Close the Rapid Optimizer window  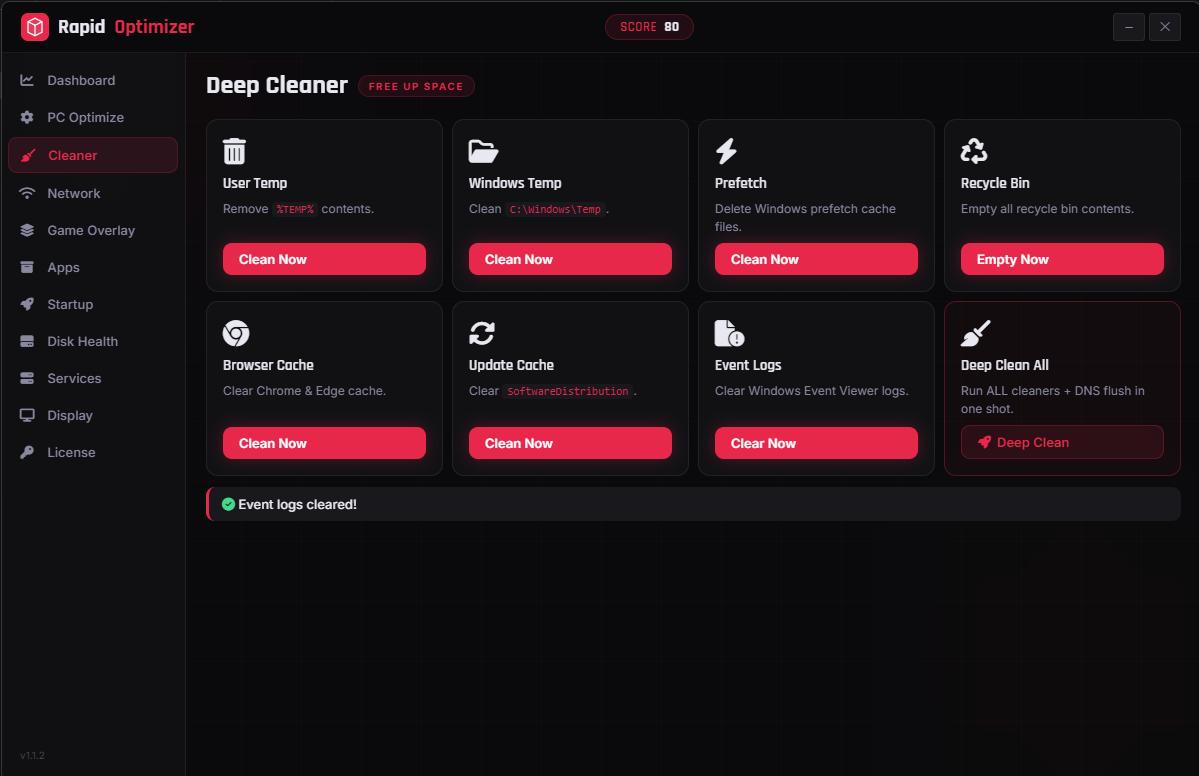1165,27
